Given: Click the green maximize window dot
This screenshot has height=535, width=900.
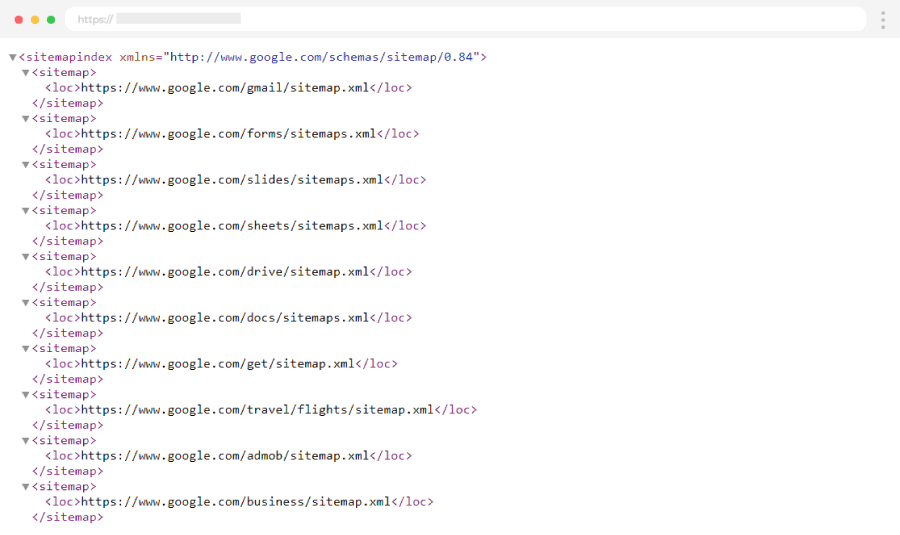Looking at the screenshot, I should 51,19.
